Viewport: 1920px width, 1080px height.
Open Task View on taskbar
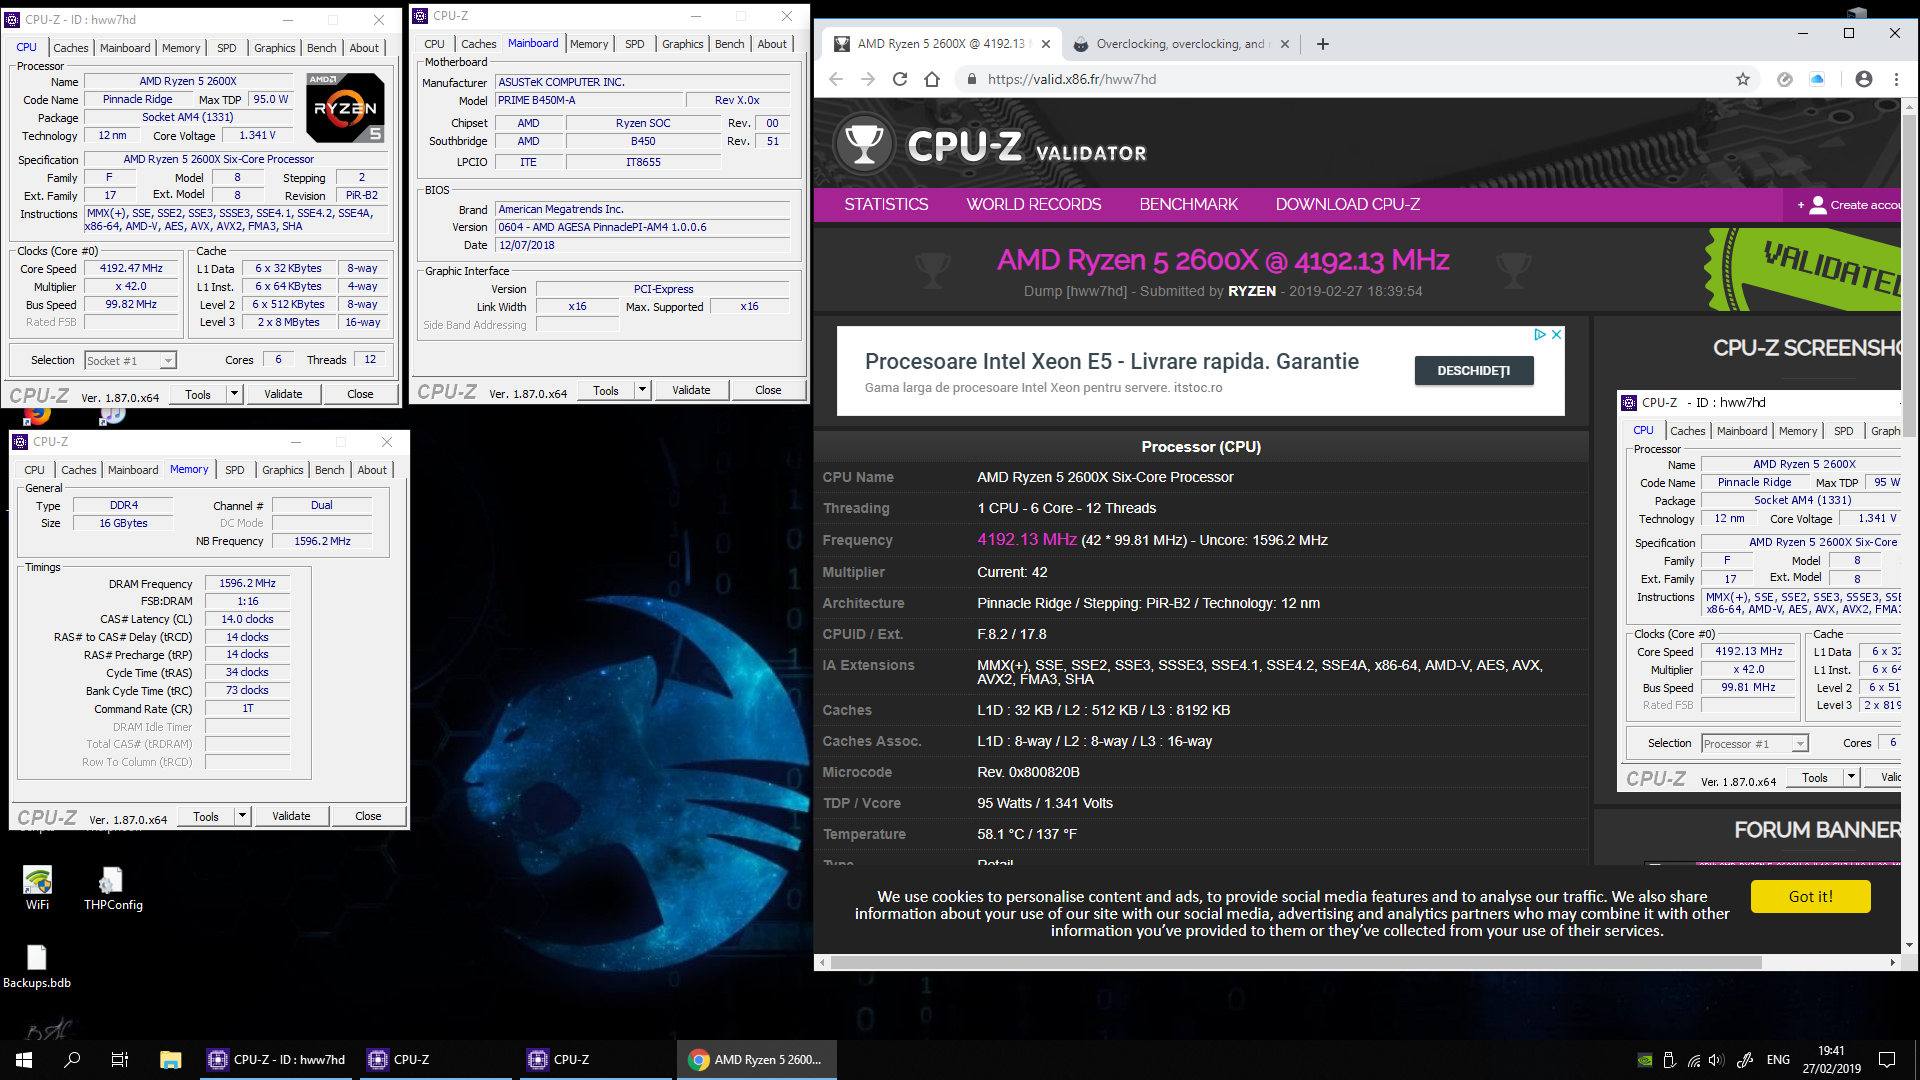[x=120, y=1060]
